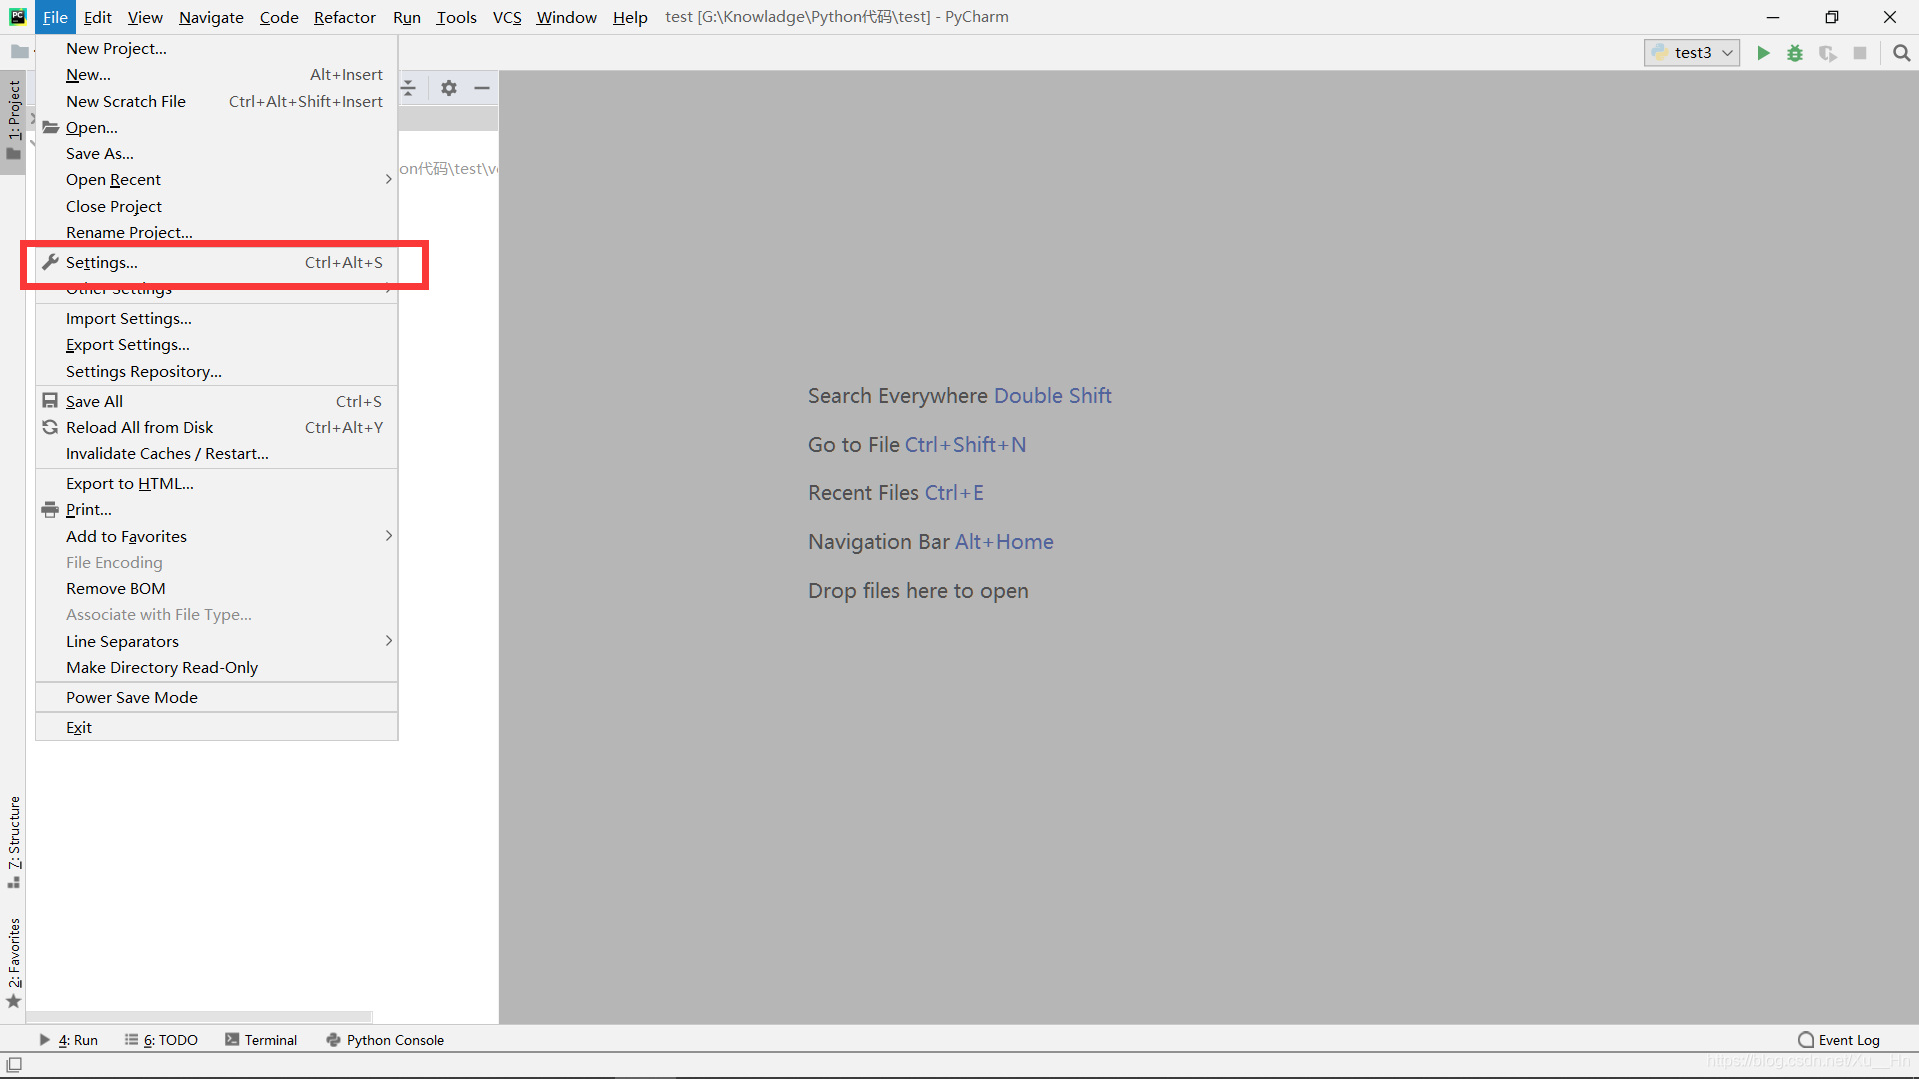Image resolution: width=1919 pixels, height=1079 pixels.
Task: Select Settings... in the File menu
Action: (x=216, y=263)
